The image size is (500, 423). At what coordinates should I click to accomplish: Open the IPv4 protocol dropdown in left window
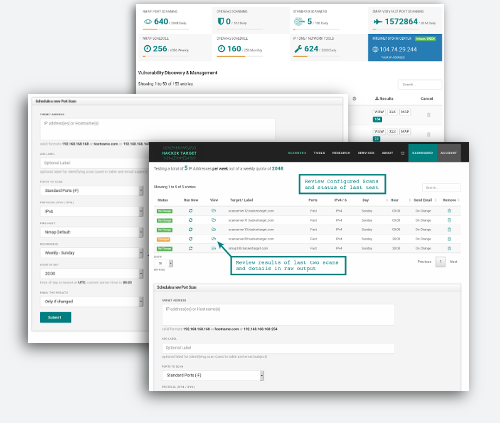point(92,211)
